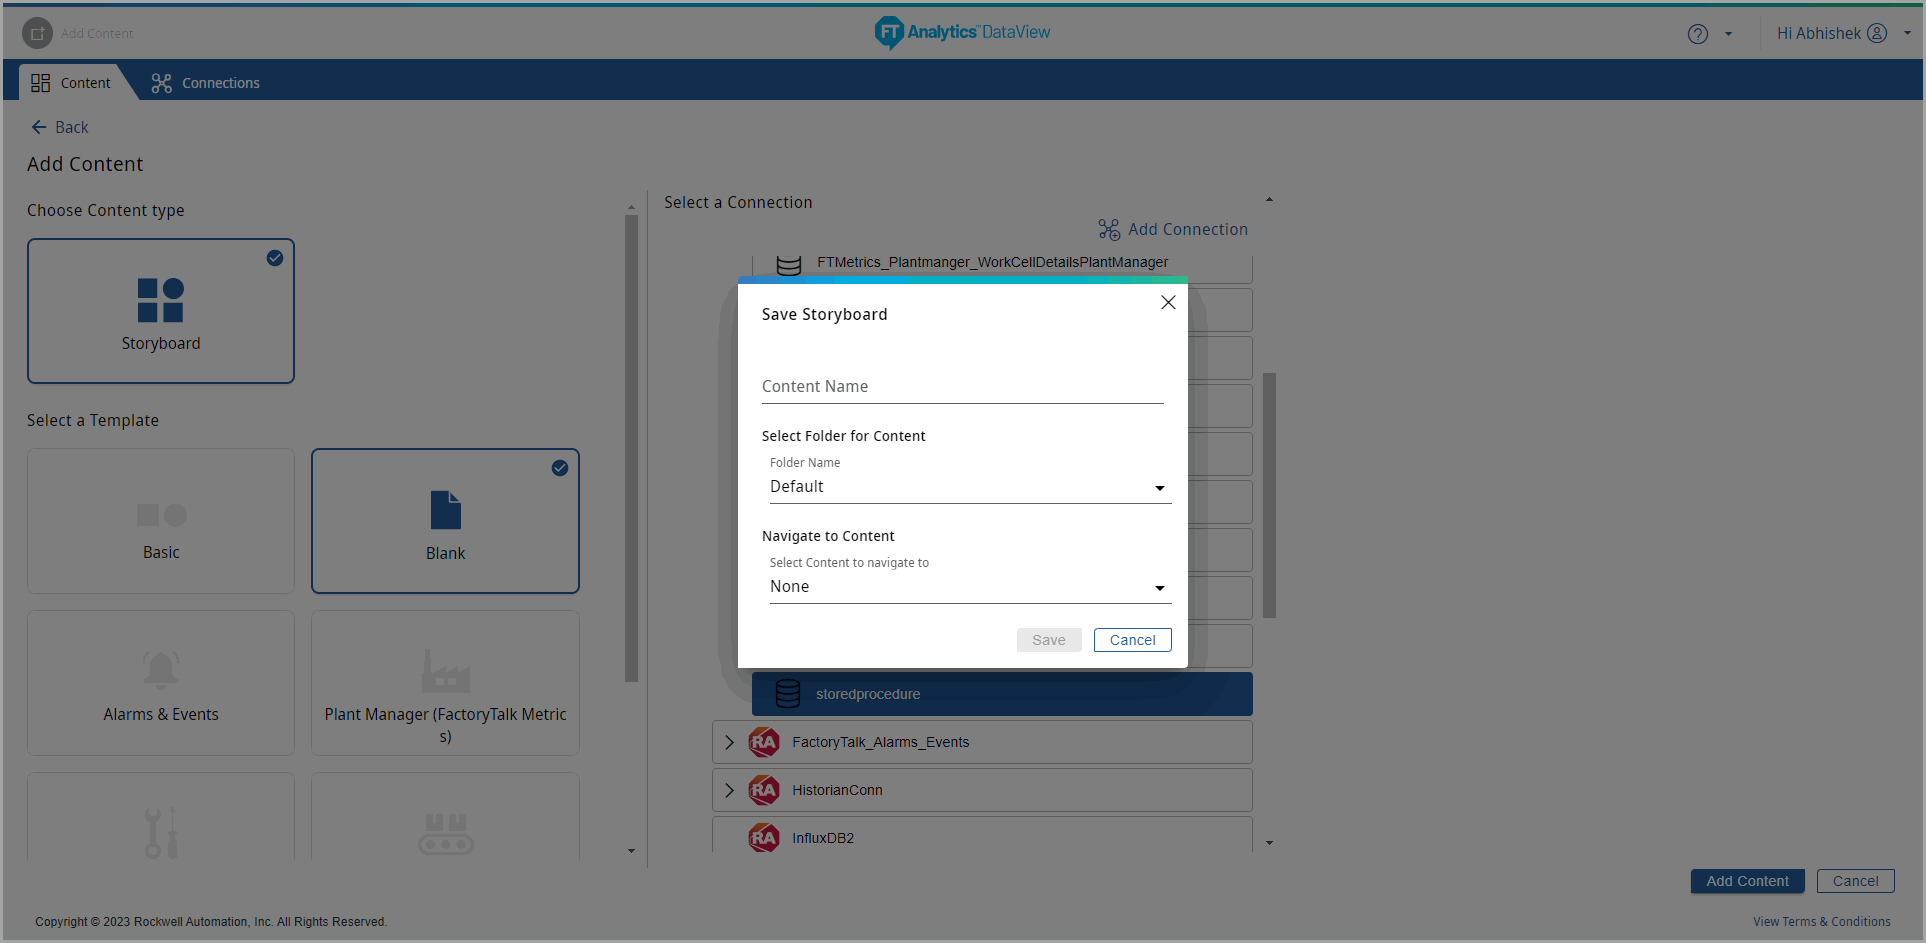Screen dimensions: 1926x943
Task: Click Save in Save Storyboard dialog
Action: (1049, 640)
